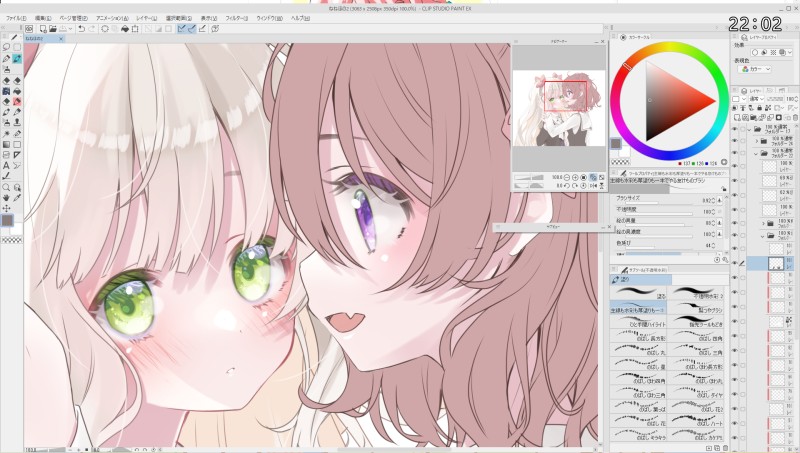Open the 通常 blend mode dropdown in Layer panel
The image size is (800, 453).
(756, 99)
